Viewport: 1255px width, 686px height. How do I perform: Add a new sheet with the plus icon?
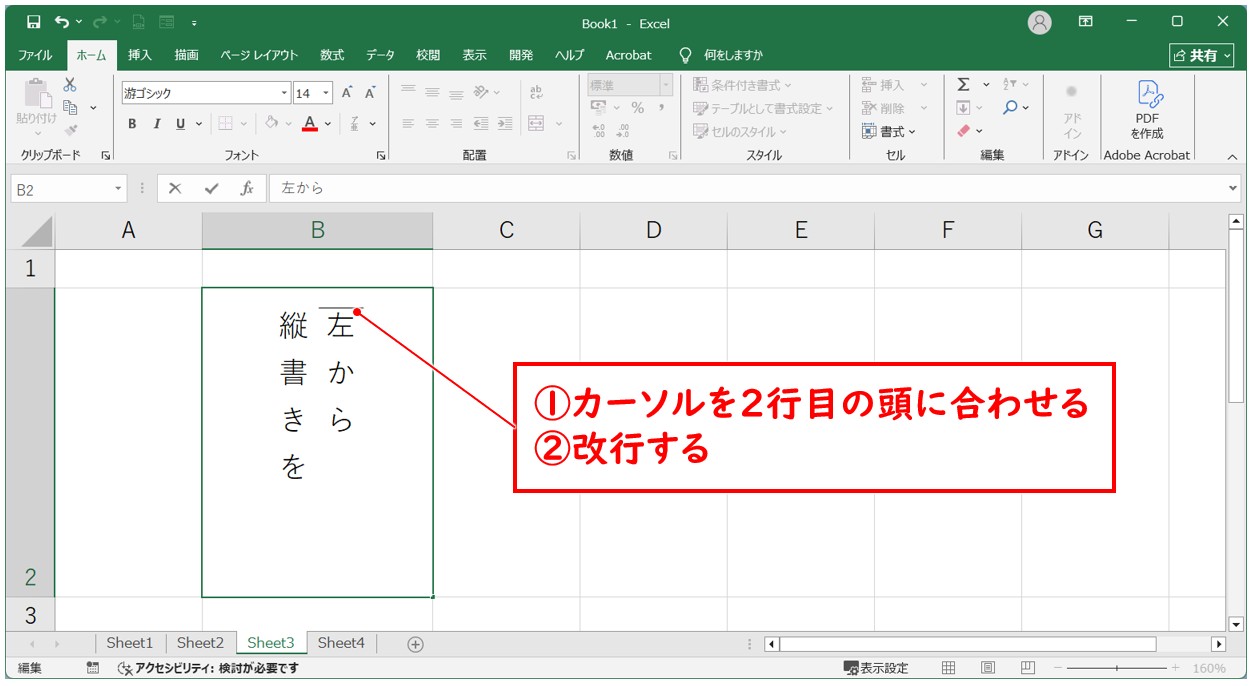[x=416, y=644]
